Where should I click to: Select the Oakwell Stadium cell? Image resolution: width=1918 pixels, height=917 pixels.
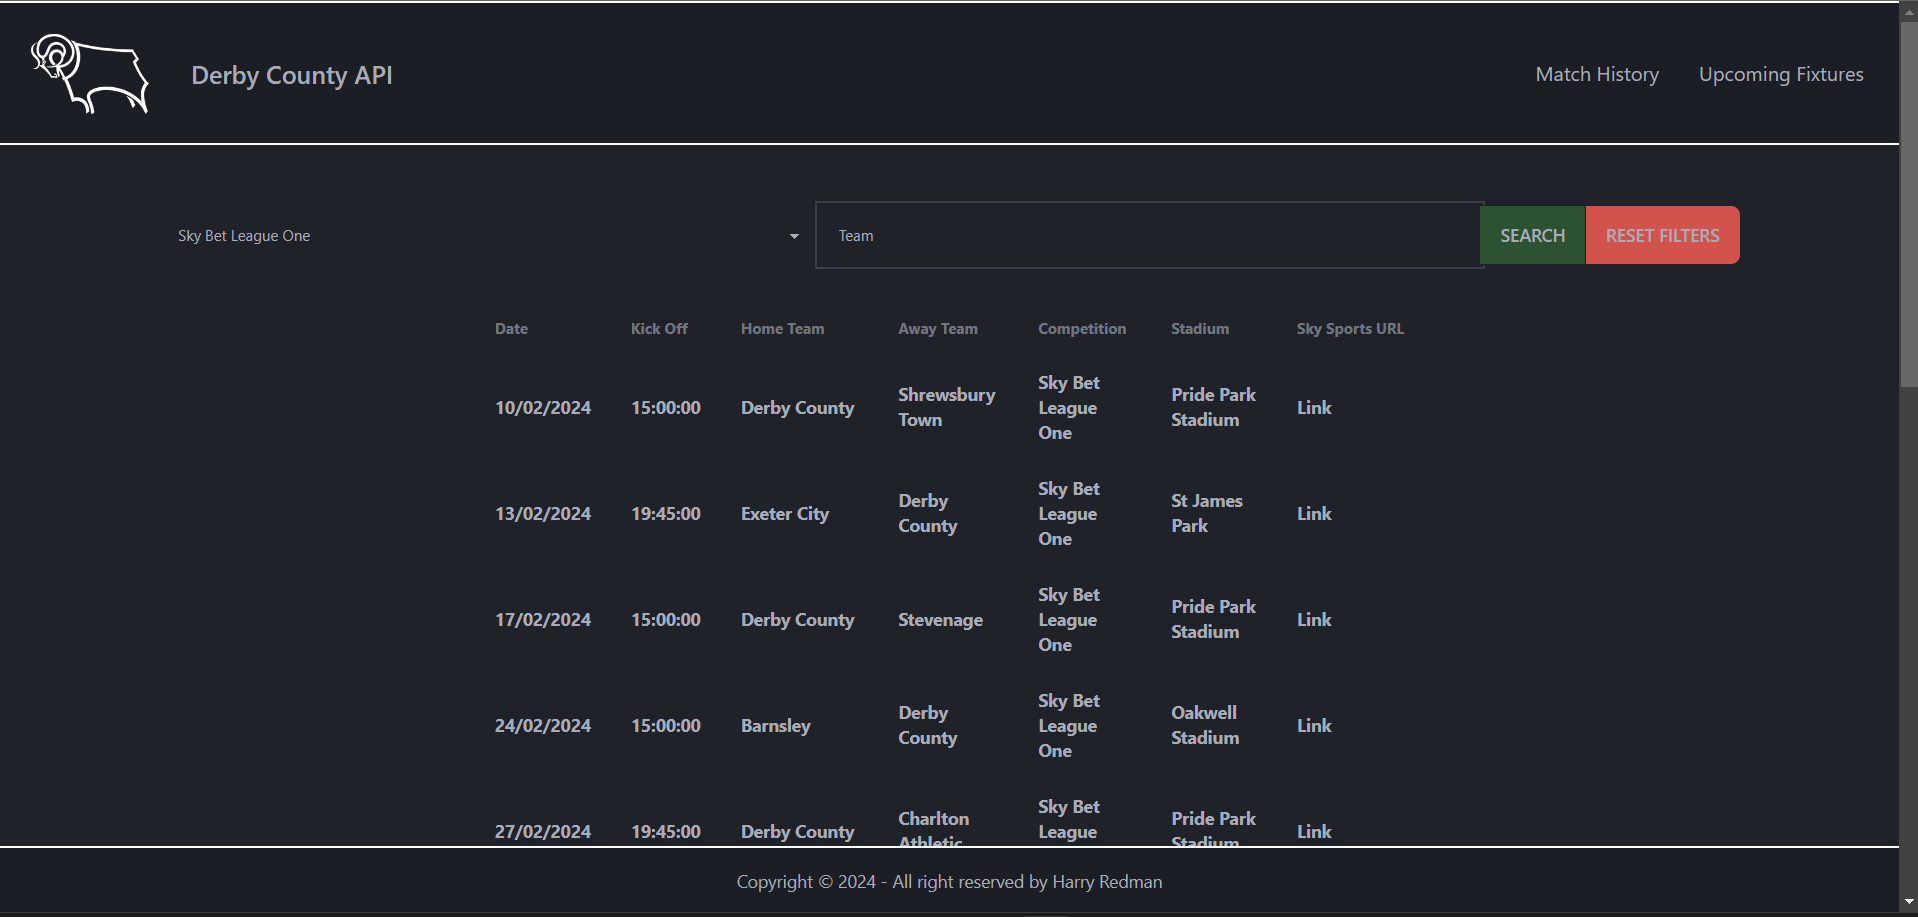(x=1205, y=725)
